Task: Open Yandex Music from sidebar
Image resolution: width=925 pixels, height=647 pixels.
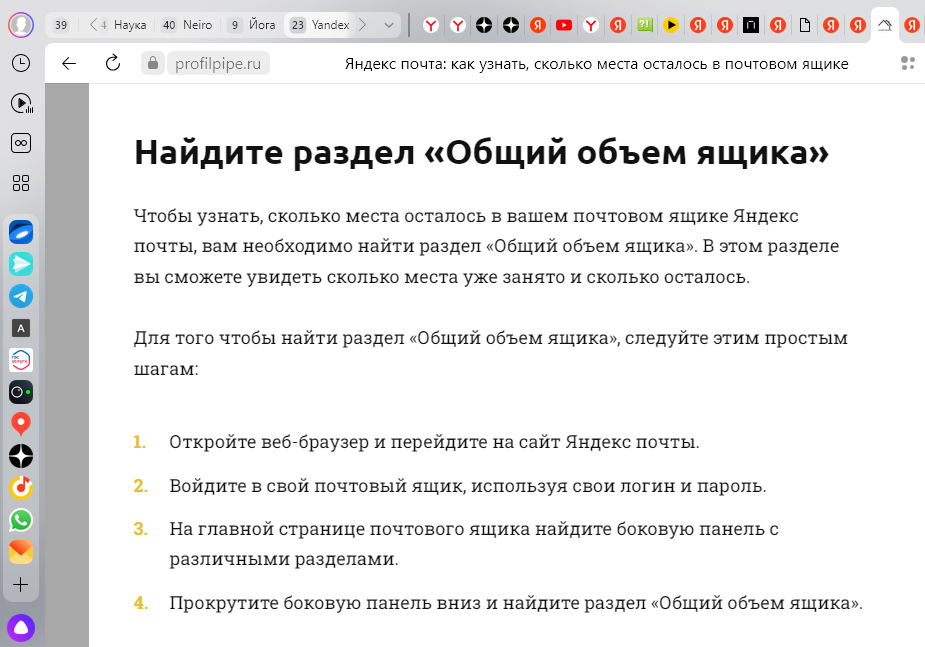Action: tap(21, 488)
